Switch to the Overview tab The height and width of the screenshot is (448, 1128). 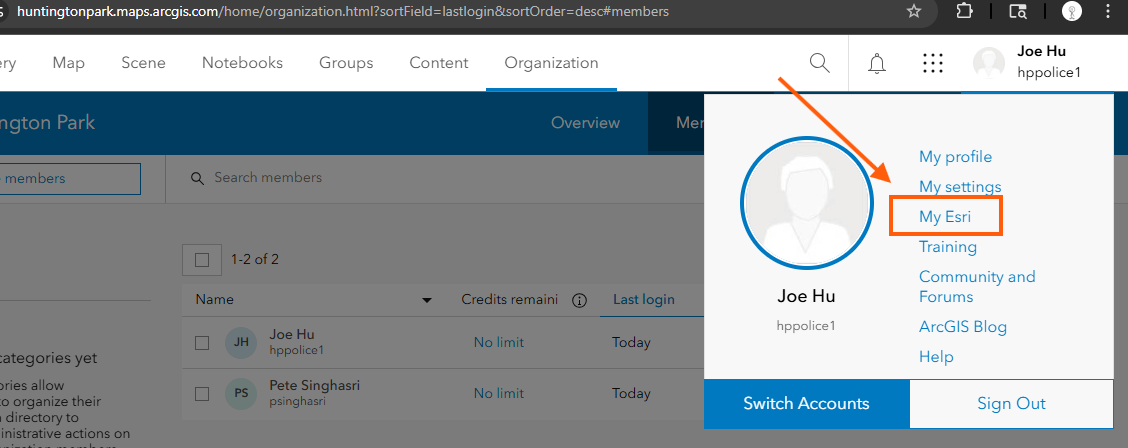click(x=585, y=123)
